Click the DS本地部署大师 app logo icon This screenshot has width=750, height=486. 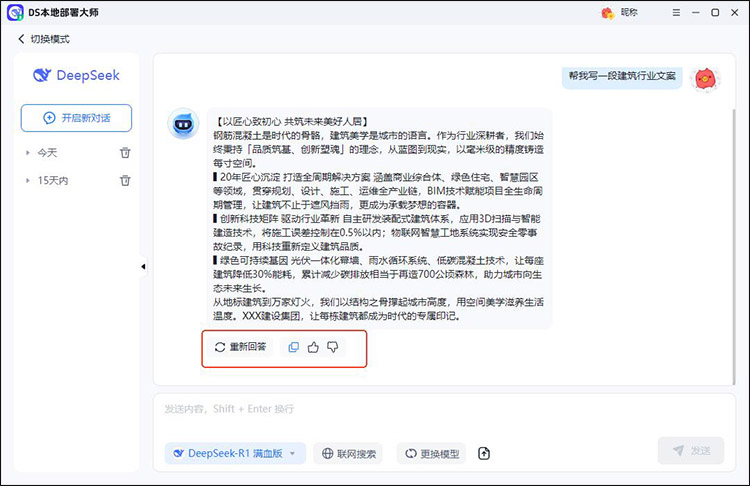pos(15,12)
